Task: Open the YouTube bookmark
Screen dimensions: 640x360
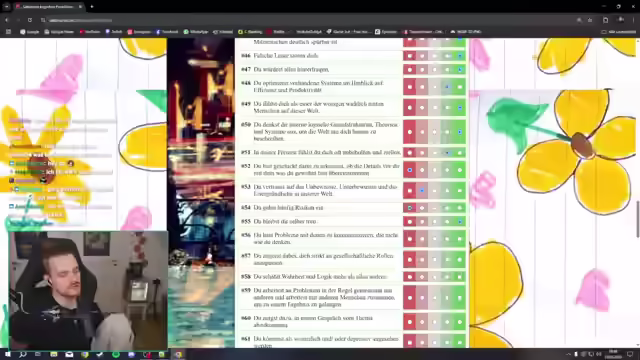Action: click(x=89, y=32)
